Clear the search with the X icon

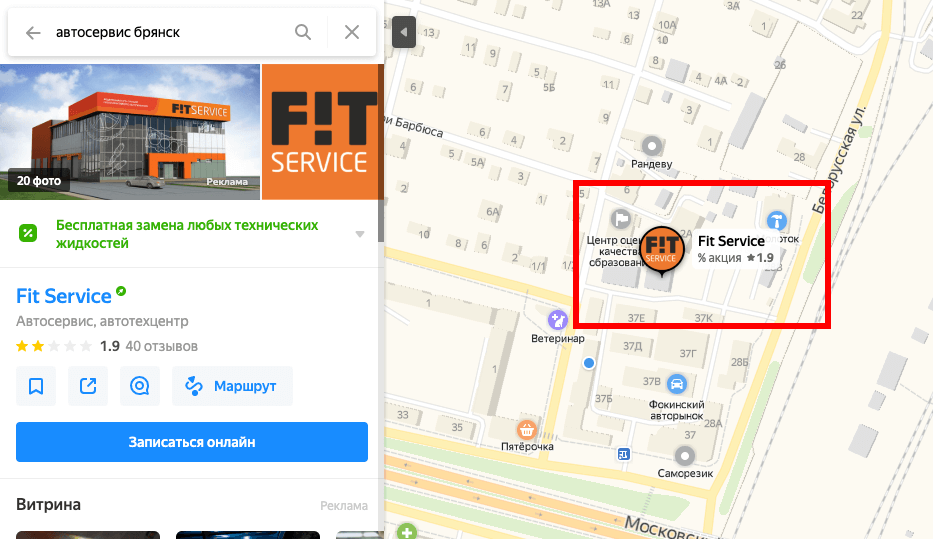352,32
